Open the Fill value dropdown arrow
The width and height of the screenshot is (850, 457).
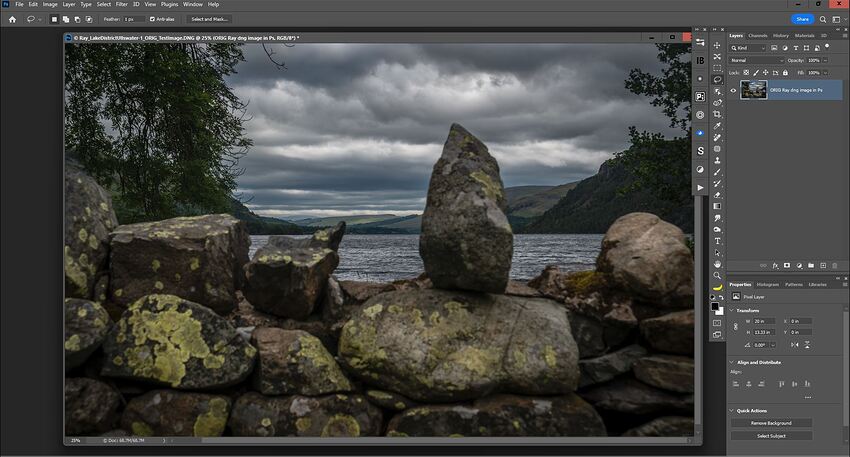click(826, 73)
